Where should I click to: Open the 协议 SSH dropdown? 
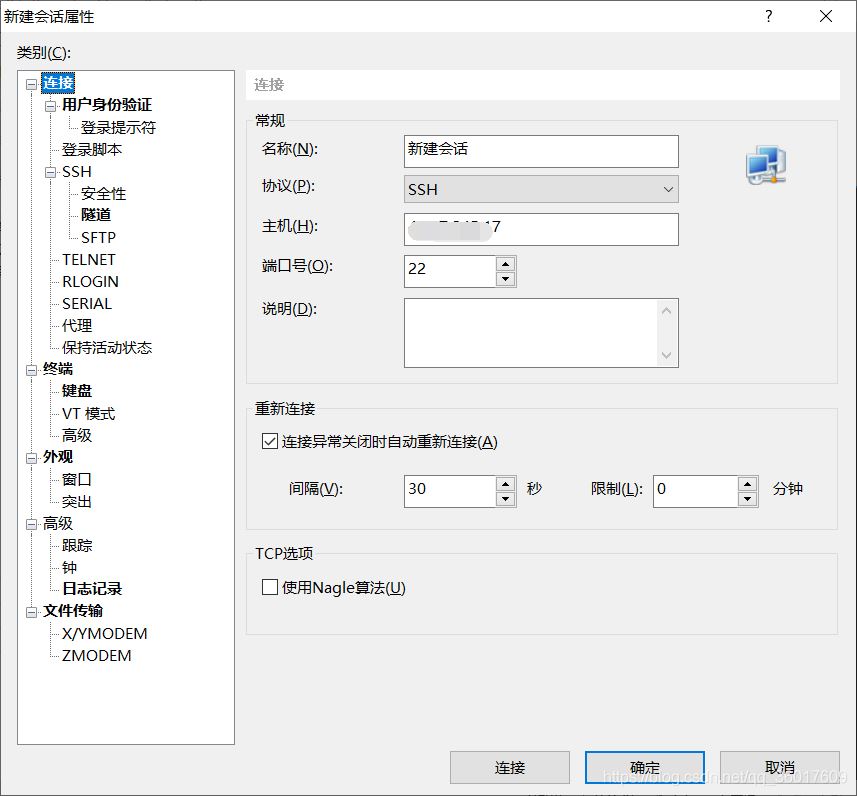(541, 189)
